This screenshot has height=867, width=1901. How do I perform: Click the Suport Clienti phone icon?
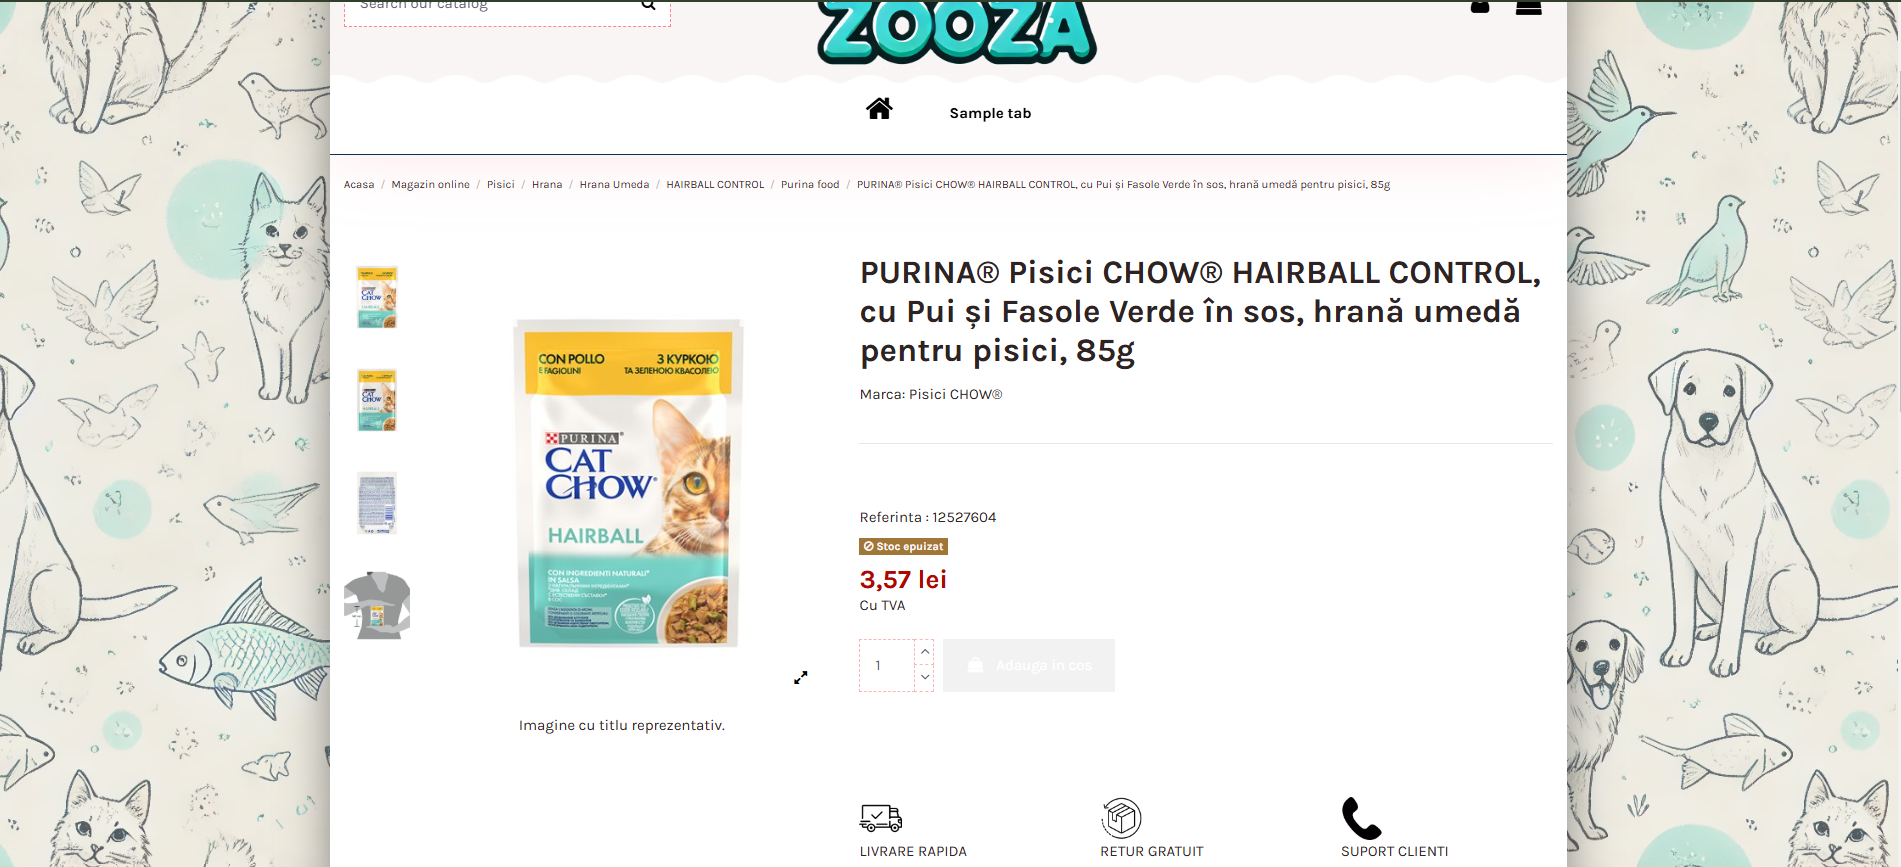1361,818
